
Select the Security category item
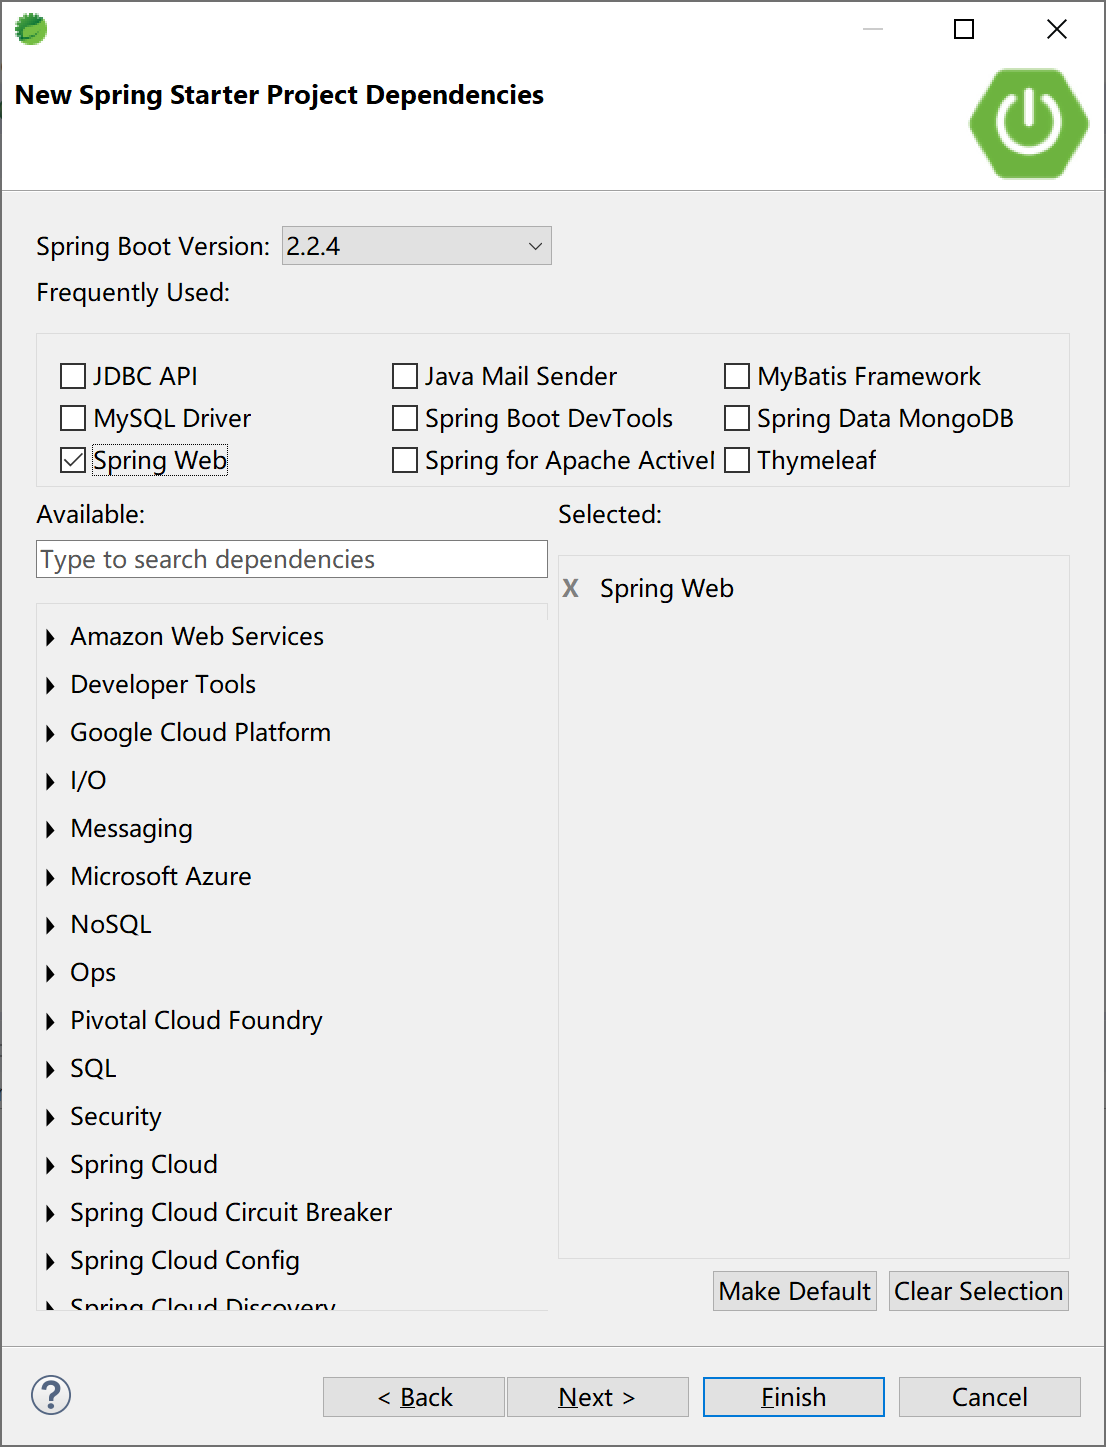[115, 1116]
